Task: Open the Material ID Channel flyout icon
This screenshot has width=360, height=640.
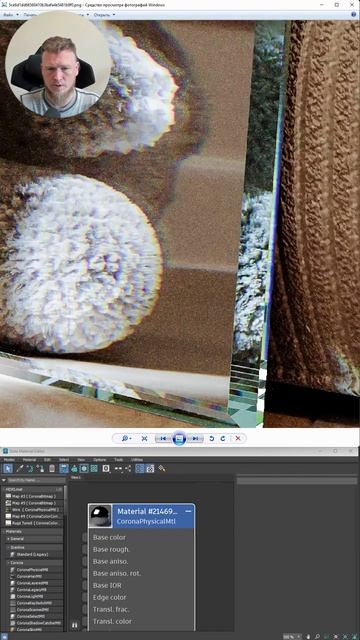Action: tap(106, 469)
